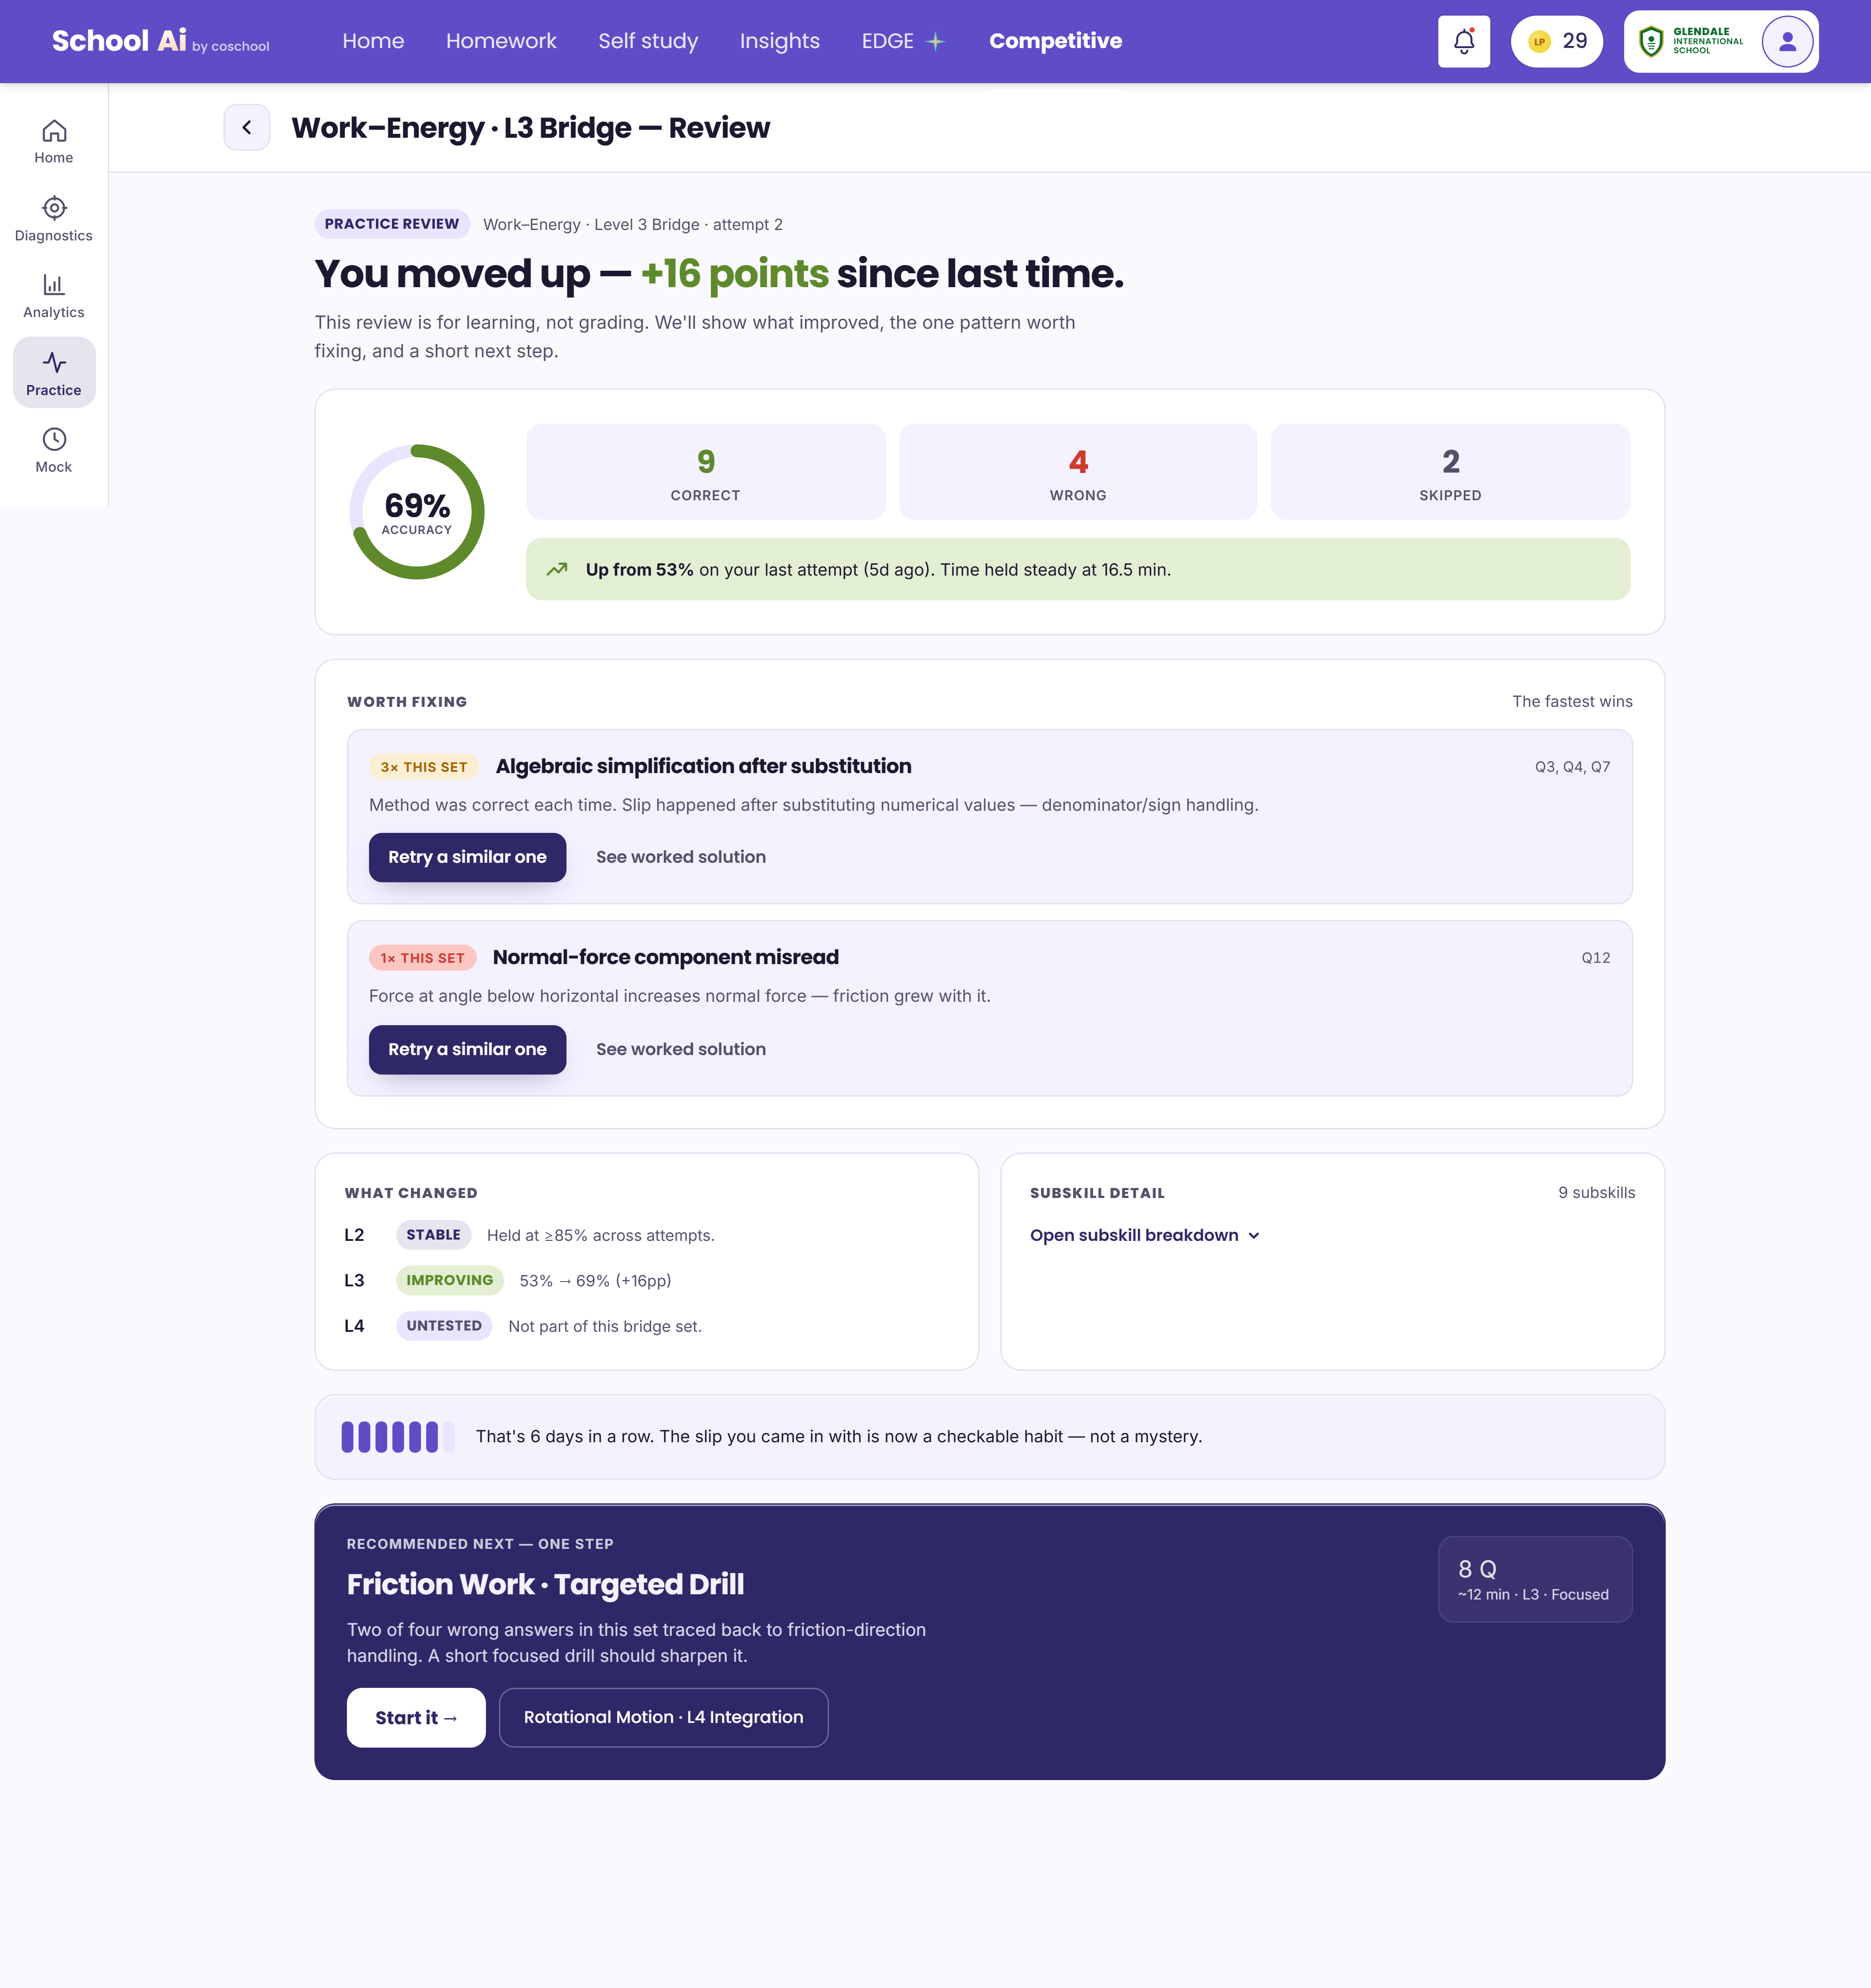Open the Insights tab
Screen dimensions: 1871x1988
point(780,41)
